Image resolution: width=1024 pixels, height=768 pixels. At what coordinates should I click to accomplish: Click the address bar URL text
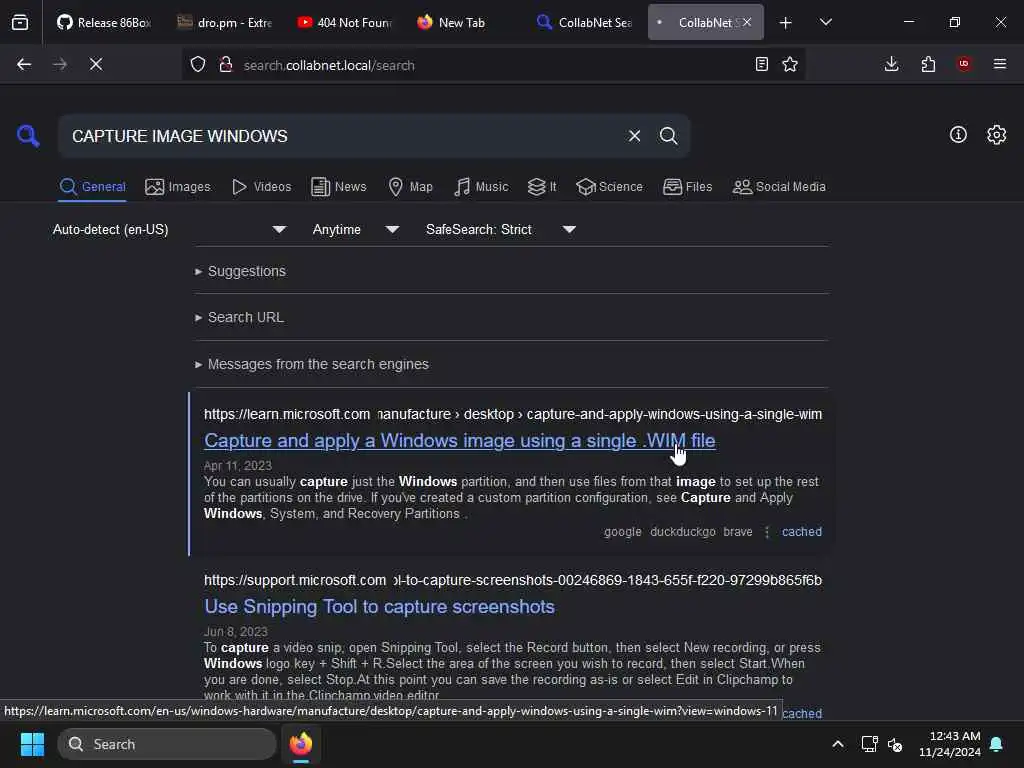pyautogui.click(x=329, y=65)
